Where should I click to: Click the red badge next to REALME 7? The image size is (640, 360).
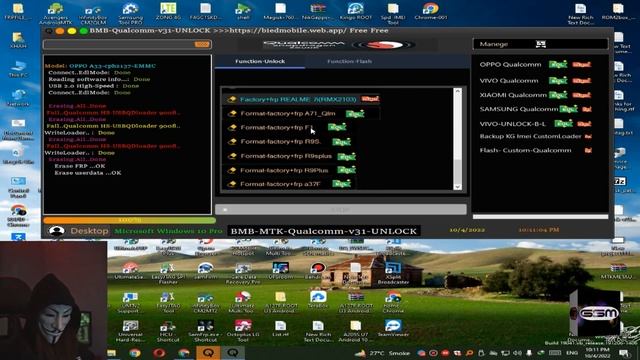click(370, 99)
